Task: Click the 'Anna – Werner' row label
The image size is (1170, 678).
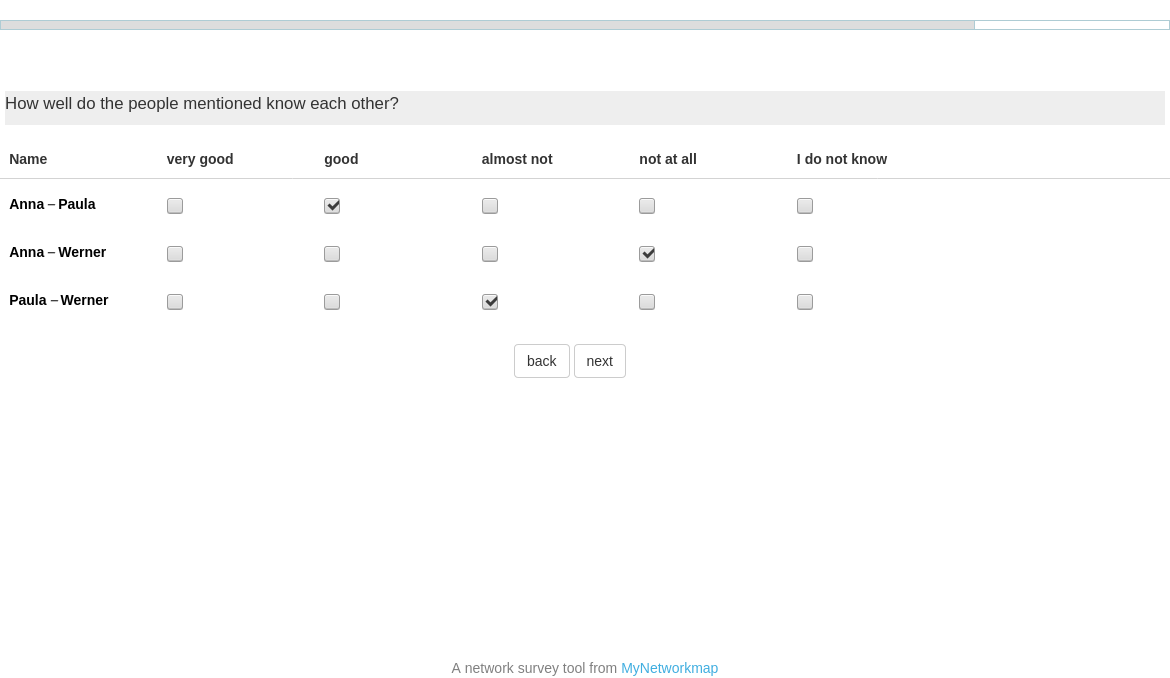Action: tap(57, 252)
